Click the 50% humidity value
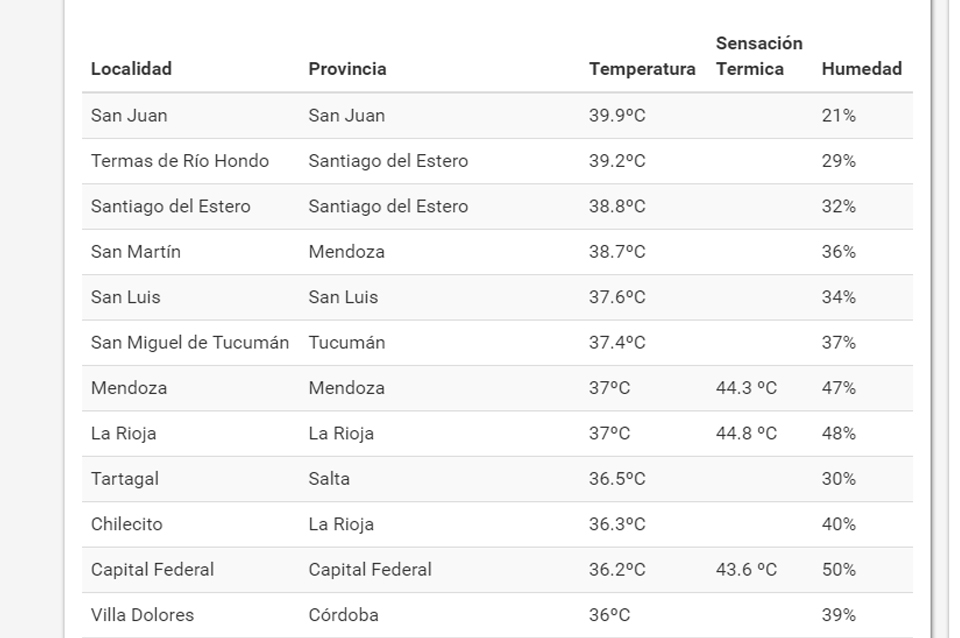The height and width of the screenshot is (638, 960). pyautogui.click(x=839, y=570)
